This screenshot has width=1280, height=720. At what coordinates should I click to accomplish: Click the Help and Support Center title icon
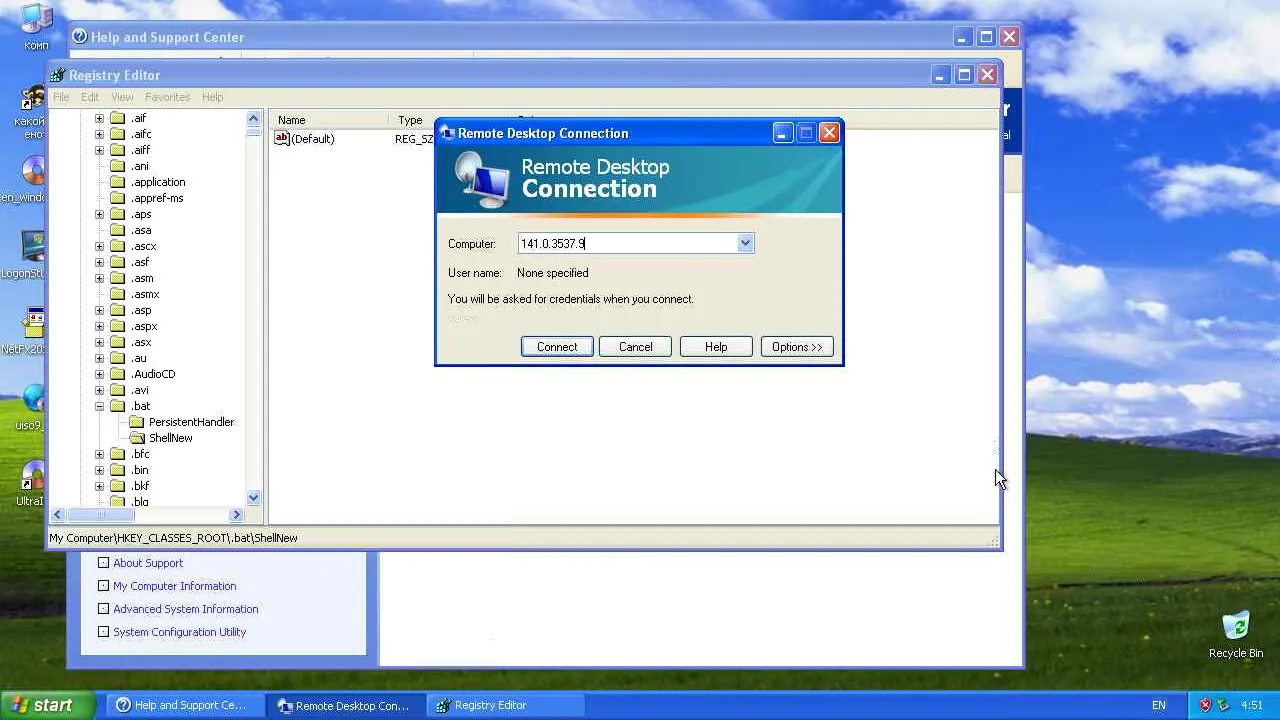pyautogui.click(x=79, y=37)
